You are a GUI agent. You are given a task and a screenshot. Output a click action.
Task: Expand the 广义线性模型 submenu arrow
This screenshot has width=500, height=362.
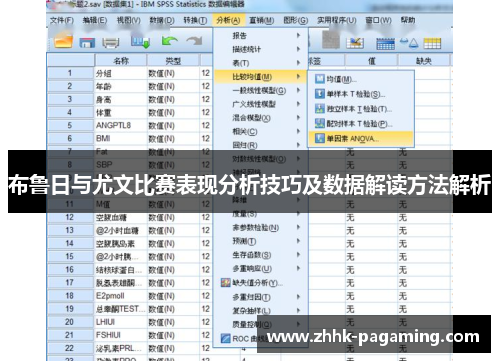coord(298,104)
